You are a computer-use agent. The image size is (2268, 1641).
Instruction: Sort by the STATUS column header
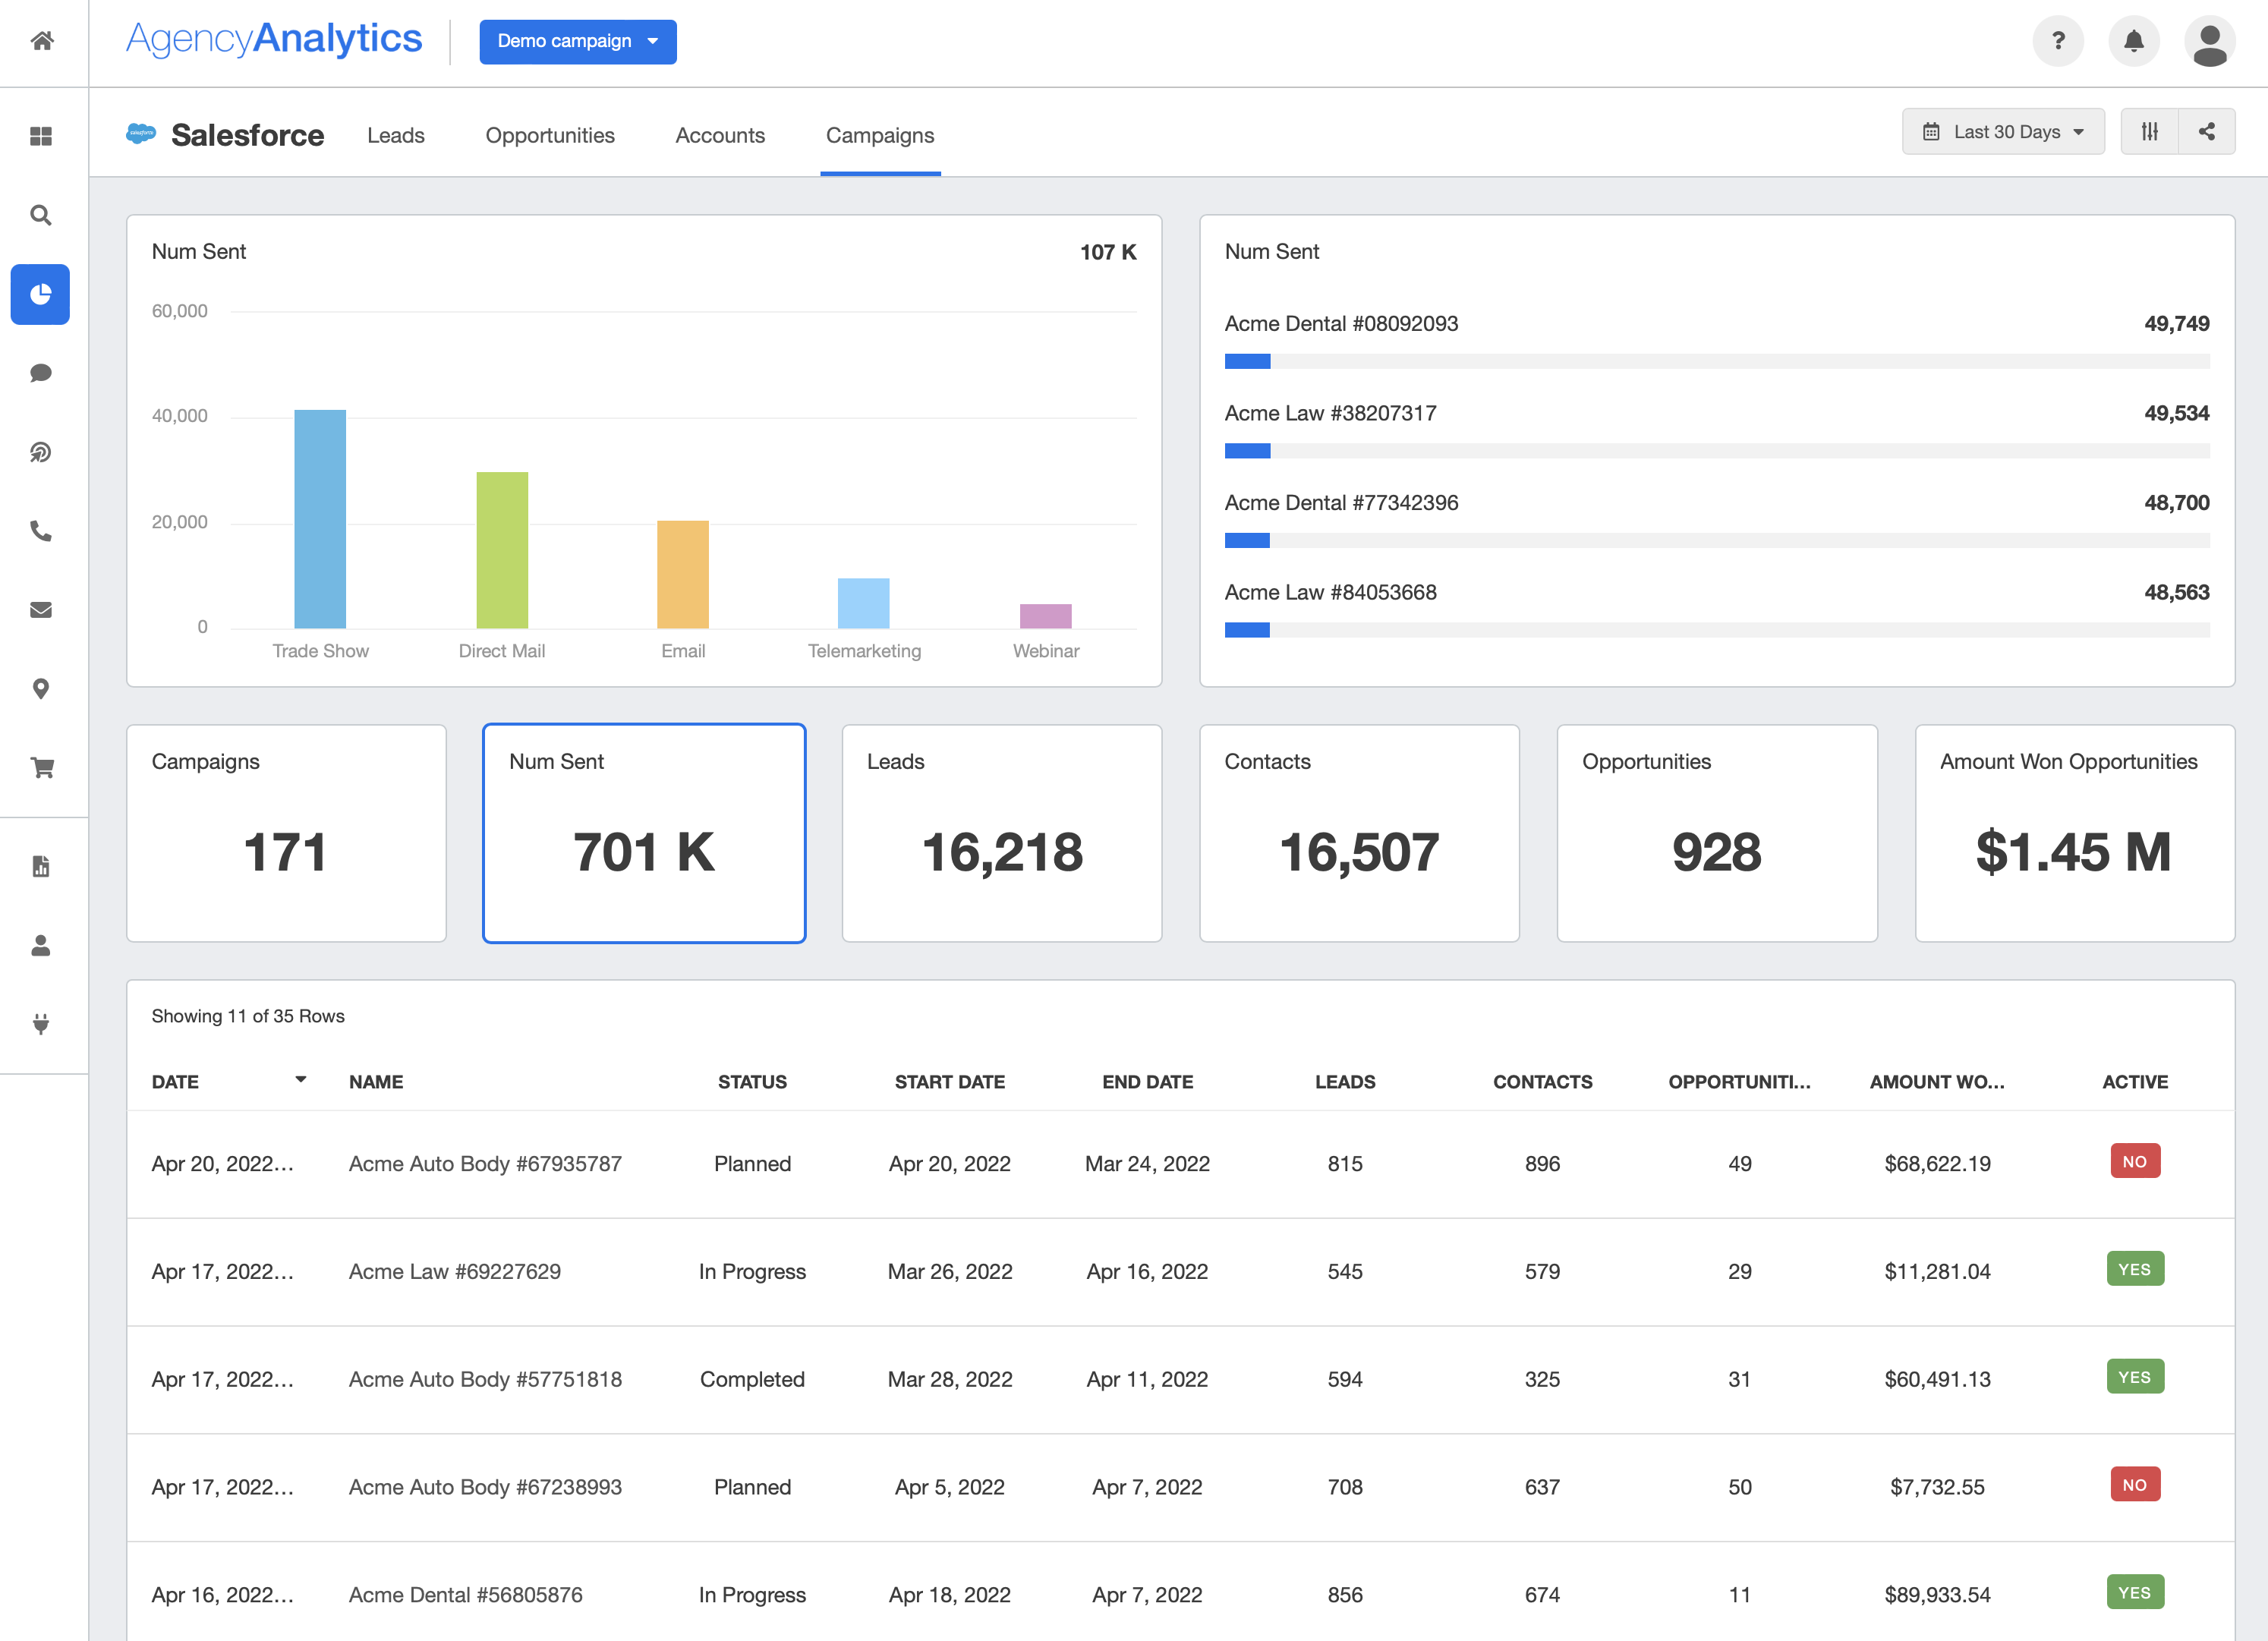(x=752, y=1082)
